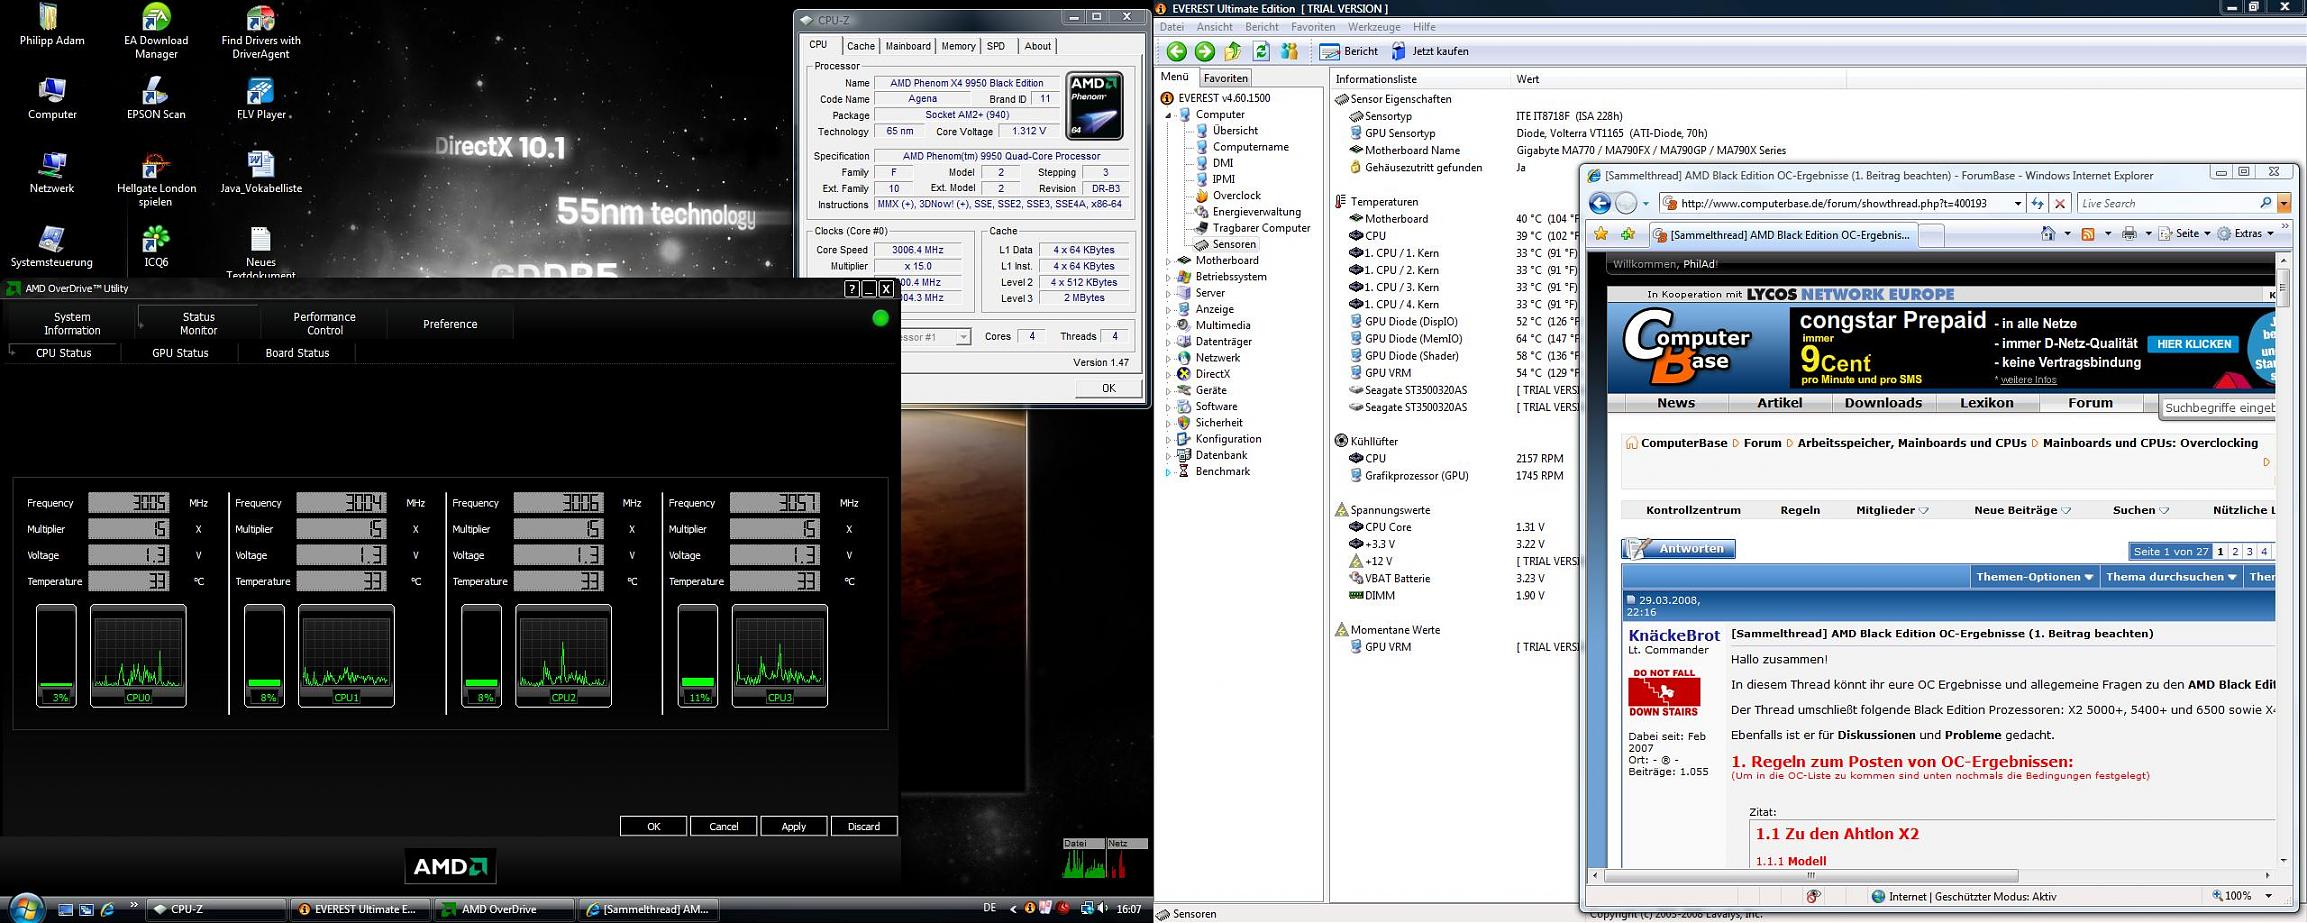Viewport: 2307px width, 923px height.
Task: Open the Bericht report tool in EVEREST
Action: pos(1349,51)
